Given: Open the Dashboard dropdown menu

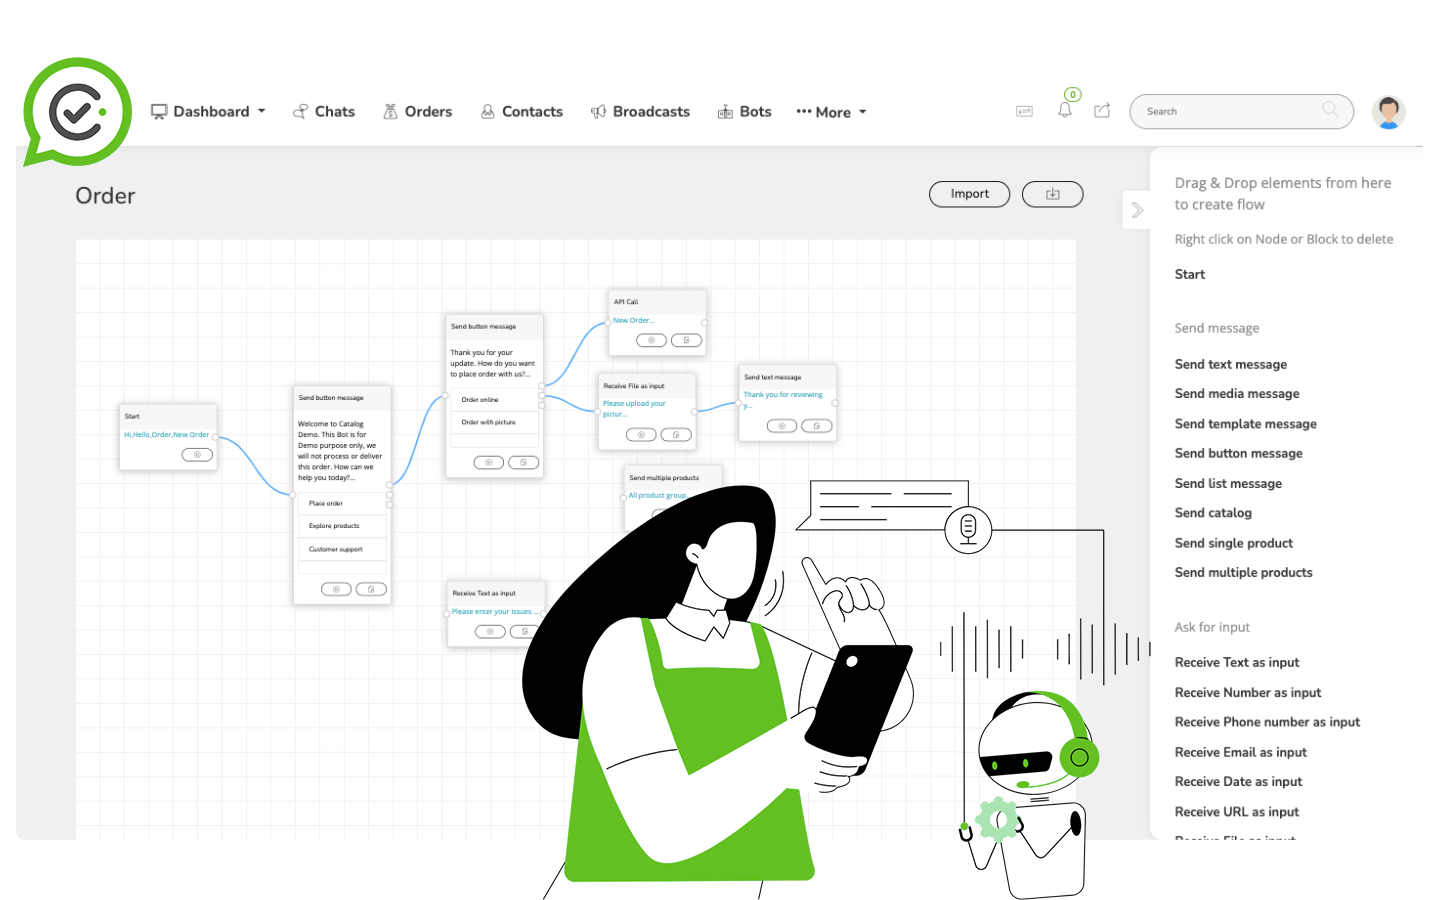Looking at the screenshot, I should tap(208, 111).
